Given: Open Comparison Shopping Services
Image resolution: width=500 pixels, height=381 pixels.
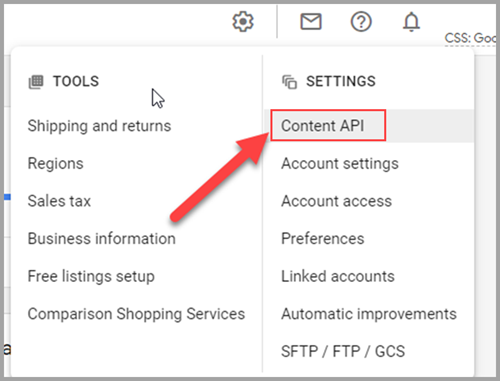Looking at the screenshot, I should coord(136,314).
